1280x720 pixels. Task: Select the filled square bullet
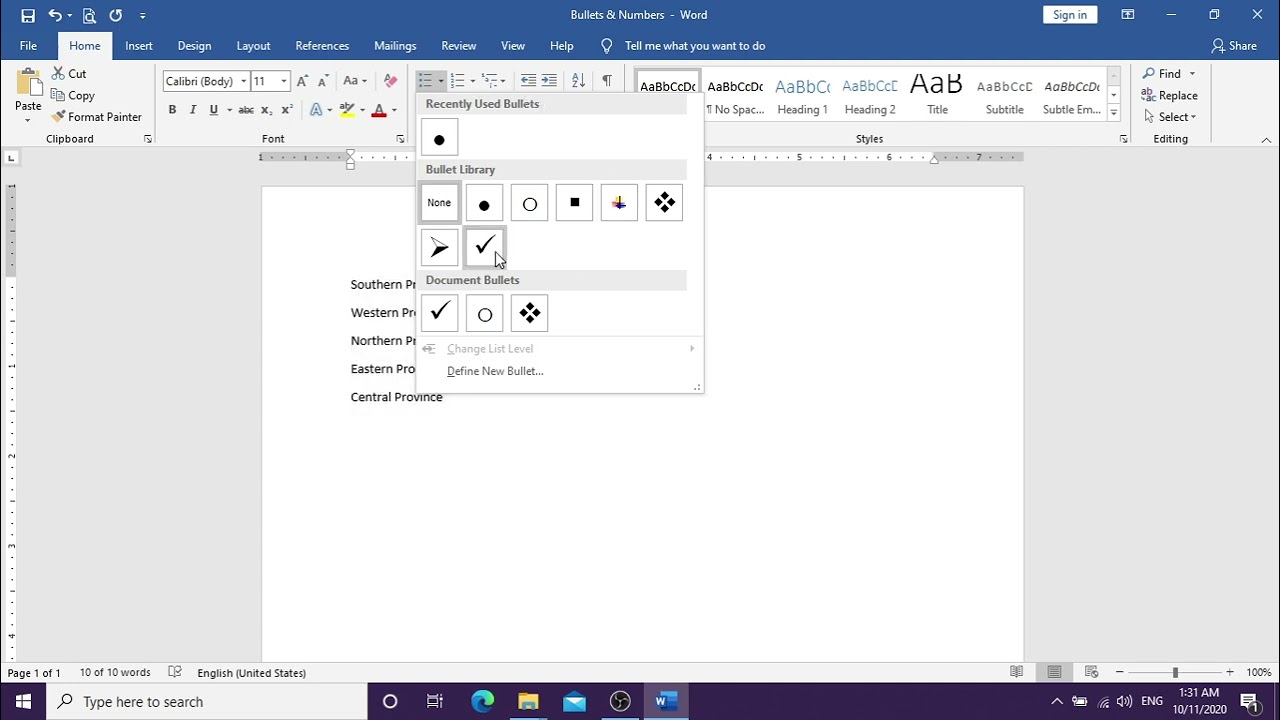point(574,203)
